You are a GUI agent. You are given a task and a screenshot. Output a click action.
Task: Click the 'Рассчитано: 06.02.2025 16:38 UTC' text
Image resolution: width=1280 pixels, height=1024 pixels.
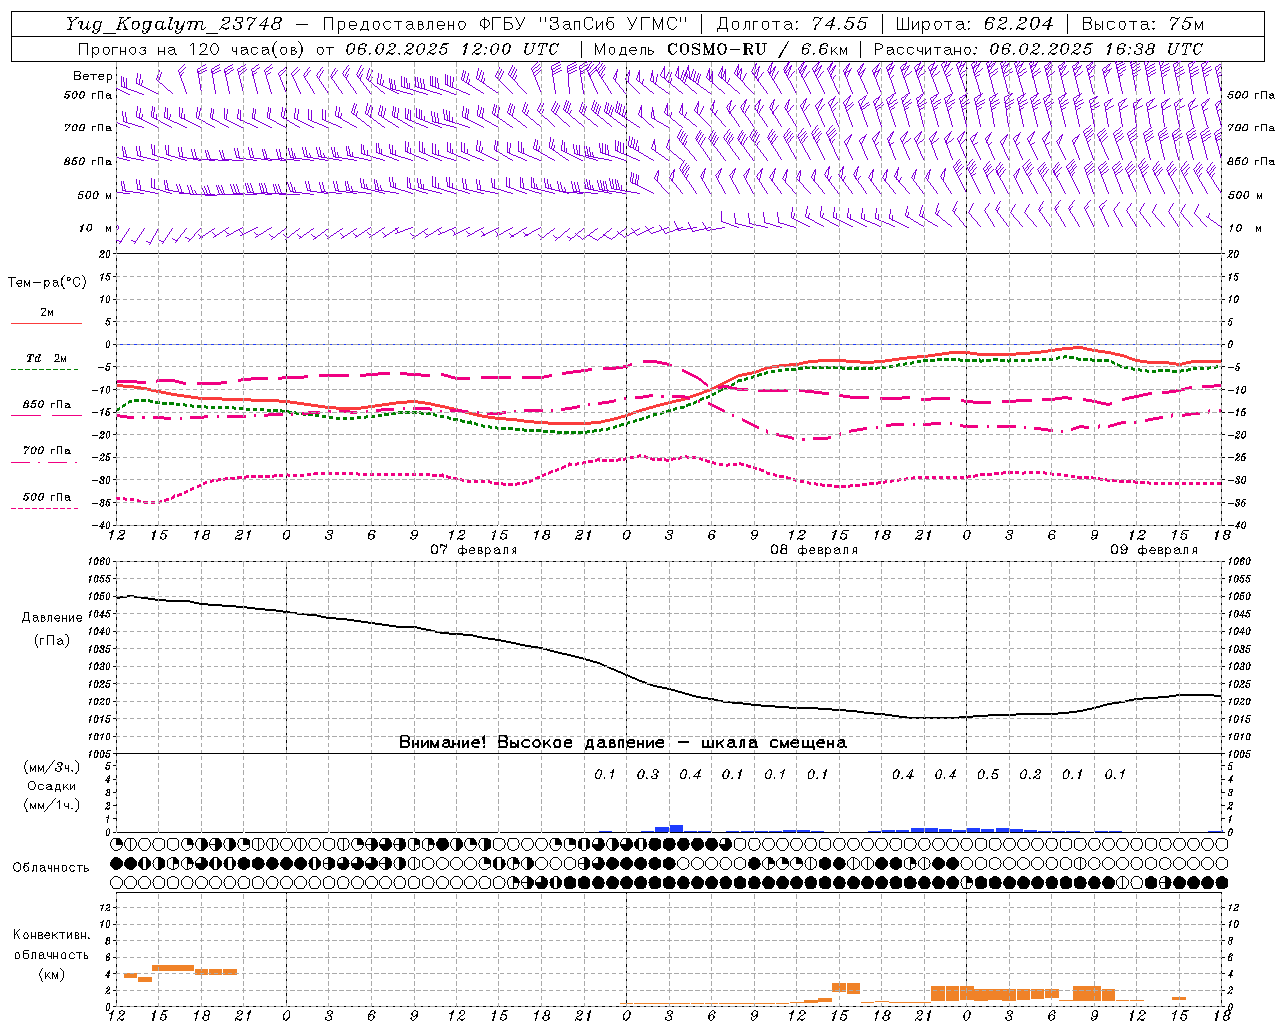(x=1038, y=49)
